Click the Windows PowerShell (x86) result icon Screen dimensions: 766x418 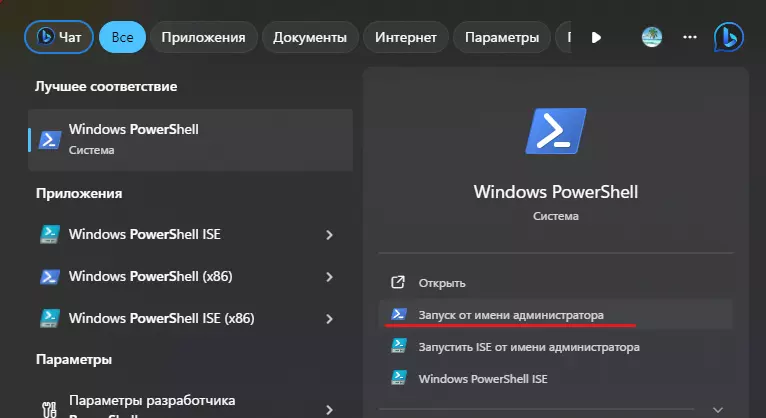[49, 277]
